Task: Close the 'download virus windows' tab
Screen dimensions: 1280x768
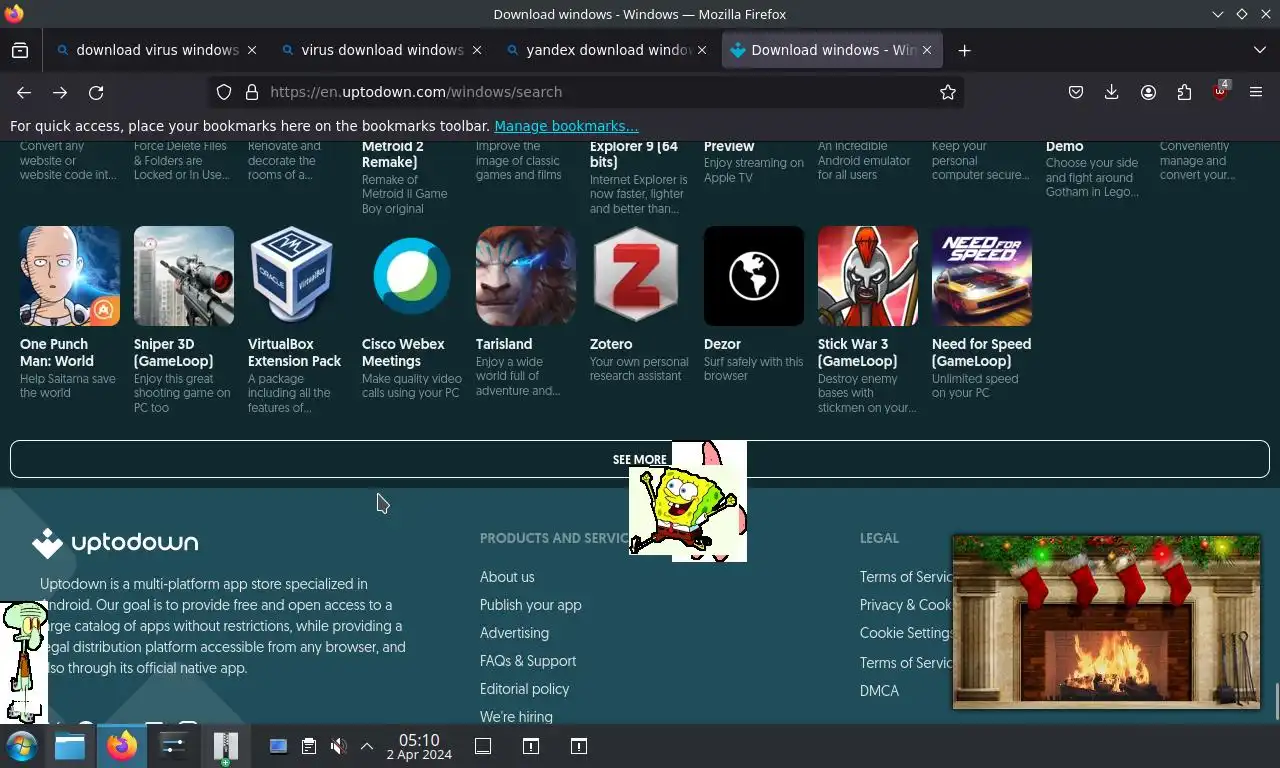Action: click(252, 50)
